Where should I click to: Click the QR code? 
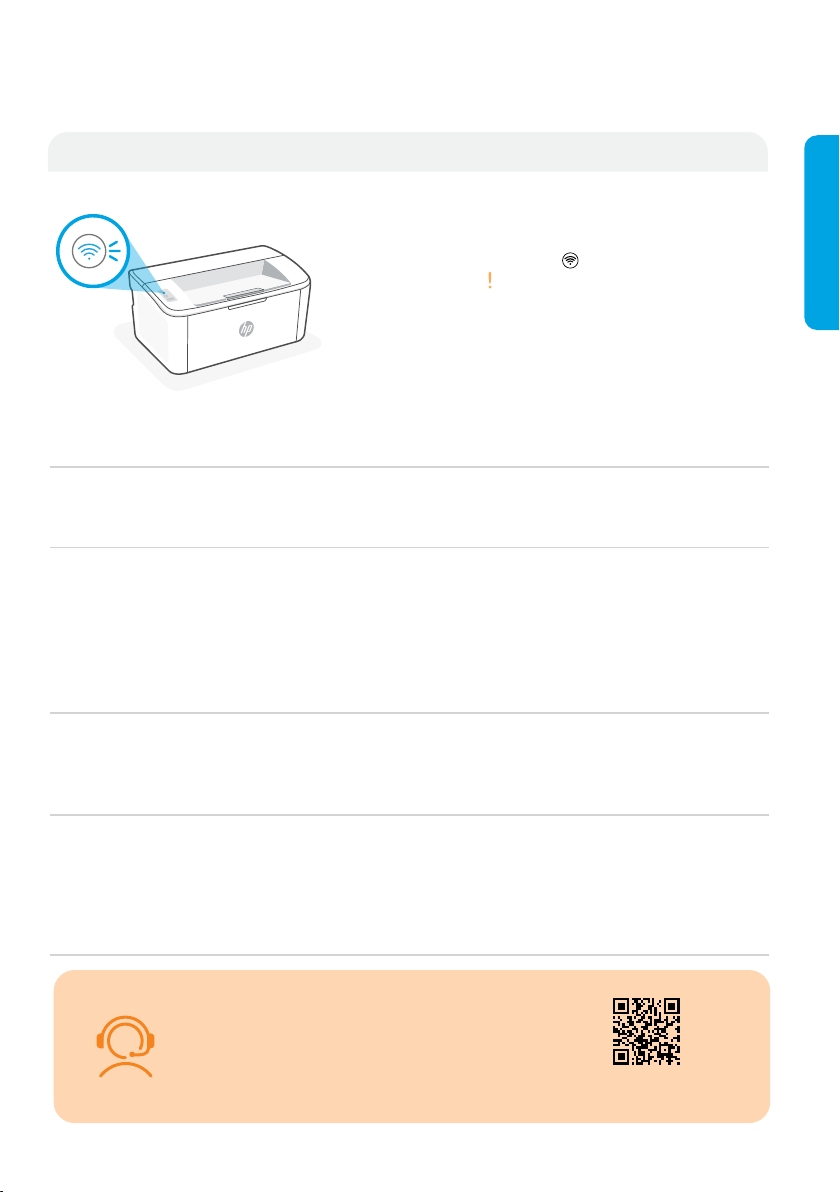pyautogui.click(x=646, y=1032)
